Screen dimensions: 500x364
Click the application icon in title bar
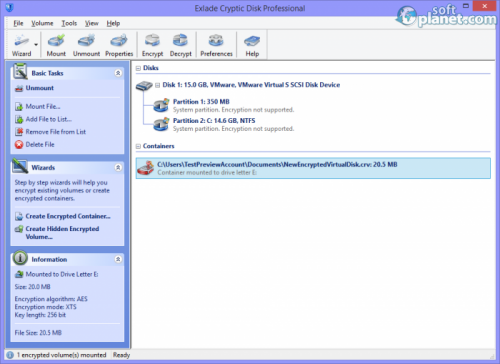9,7
